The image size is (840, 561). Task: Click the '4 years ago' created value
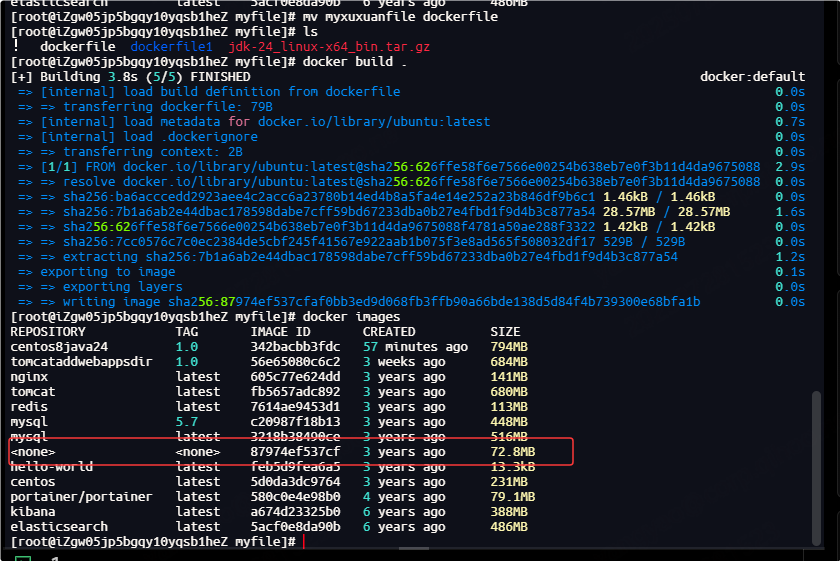coord(404,497)
